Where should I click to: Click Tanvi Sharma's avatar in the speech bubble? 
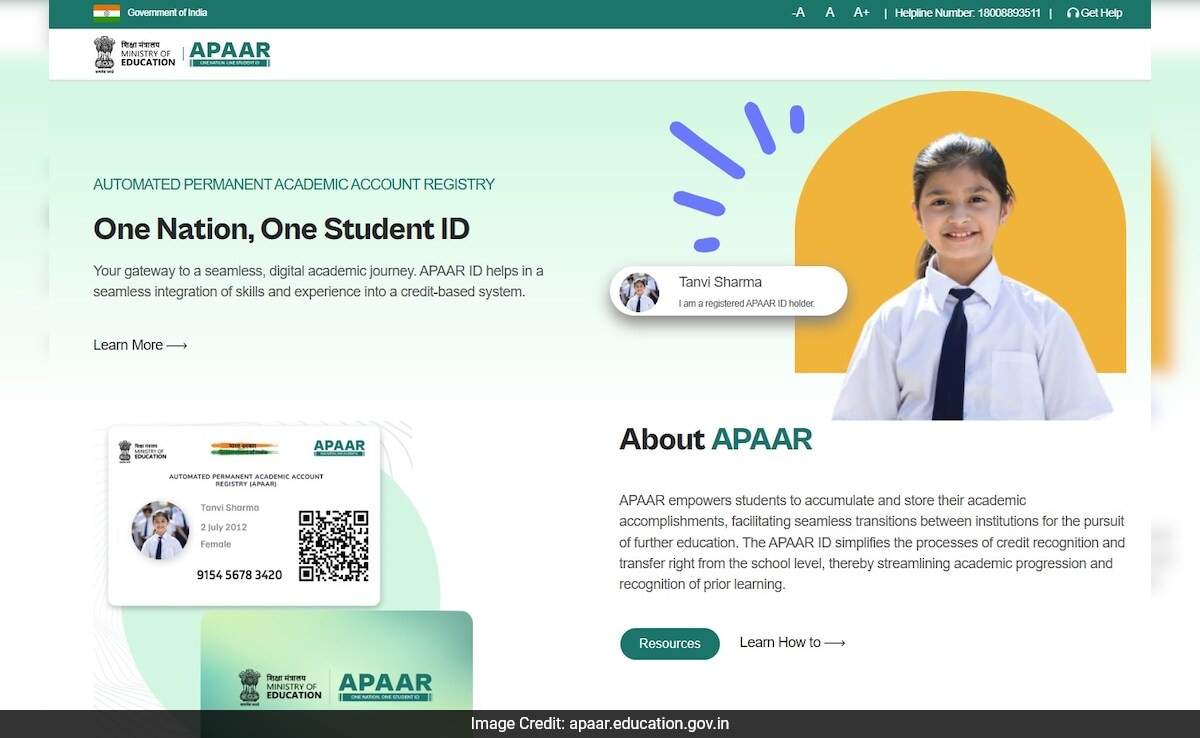639,291
